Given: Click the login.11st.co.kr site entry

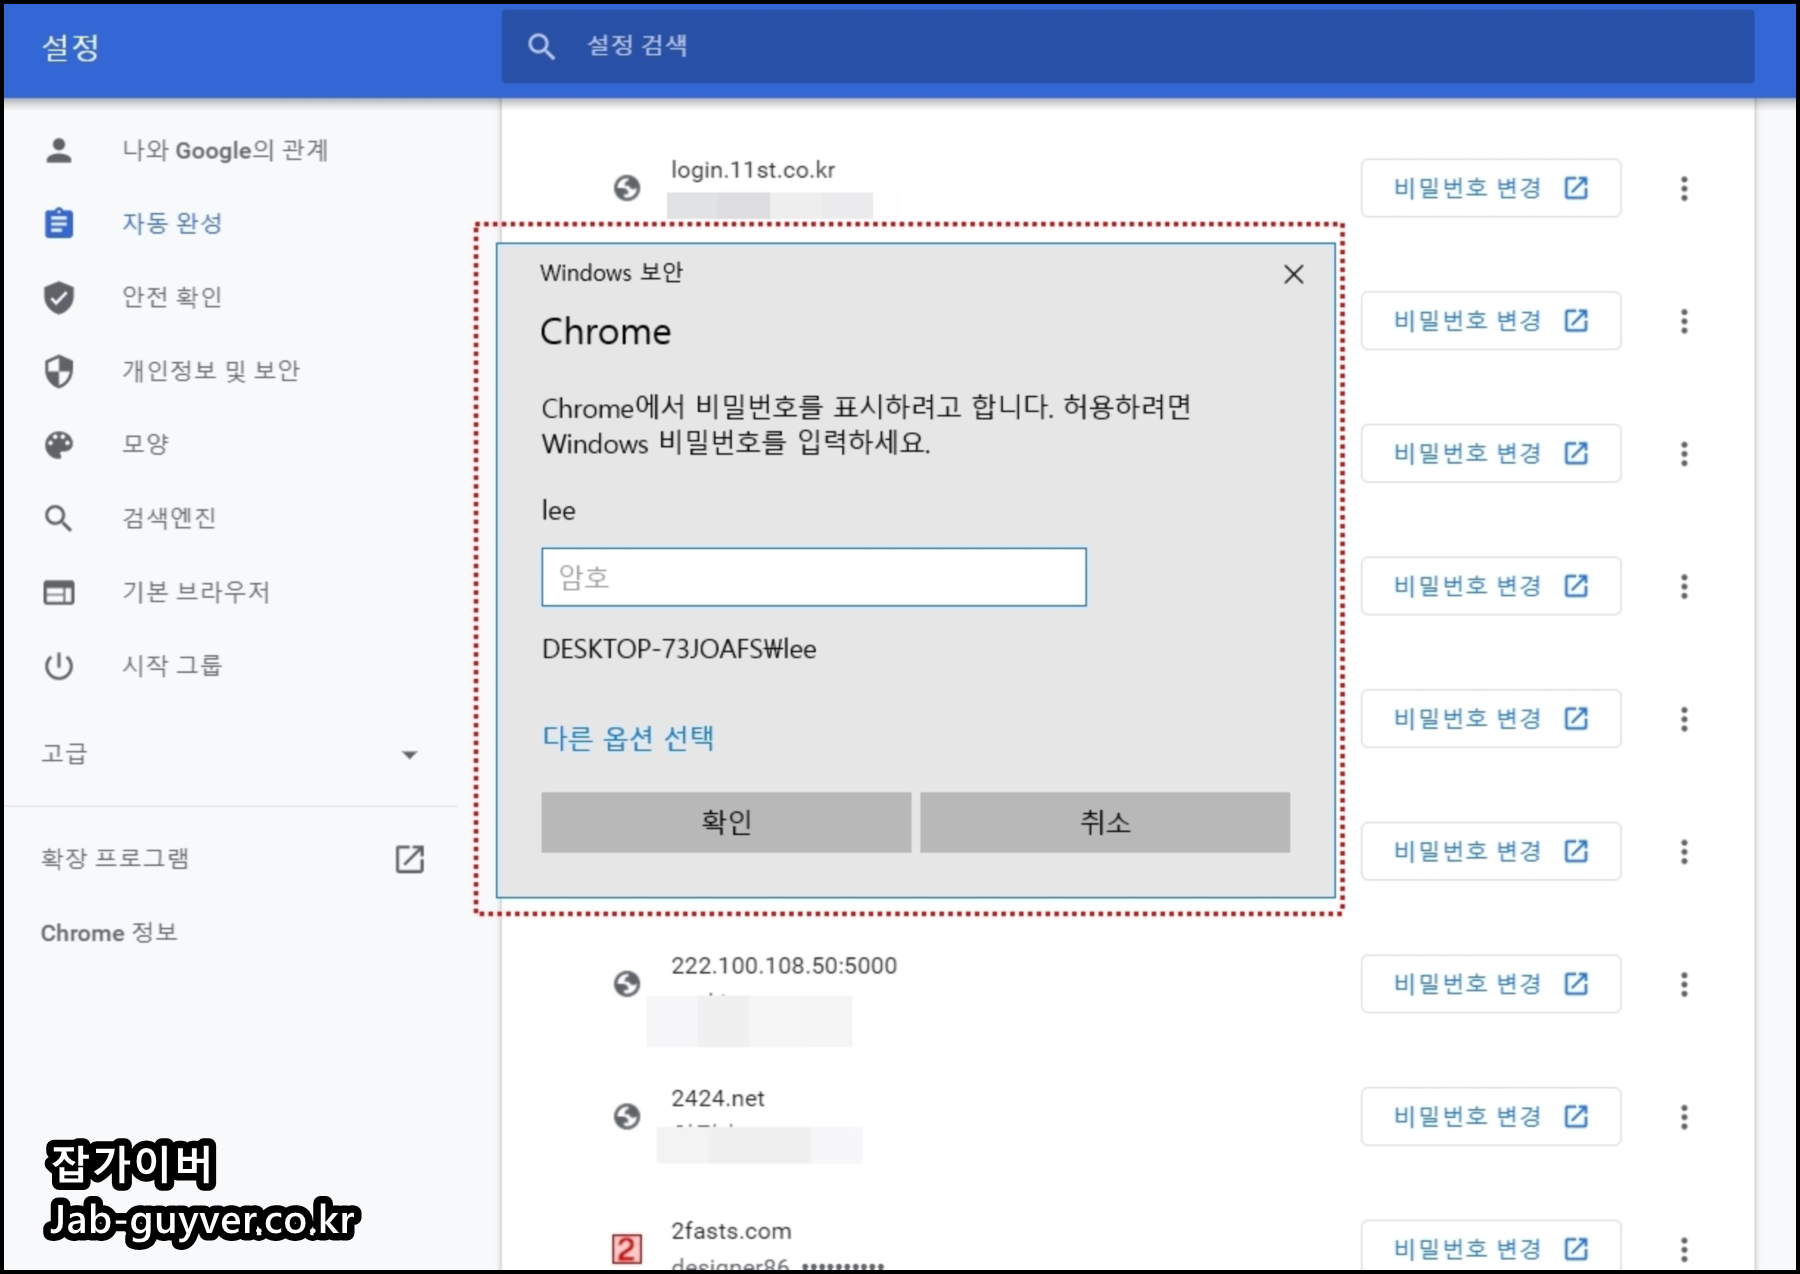Looking at the screenshot, I should tap(753, 170).
